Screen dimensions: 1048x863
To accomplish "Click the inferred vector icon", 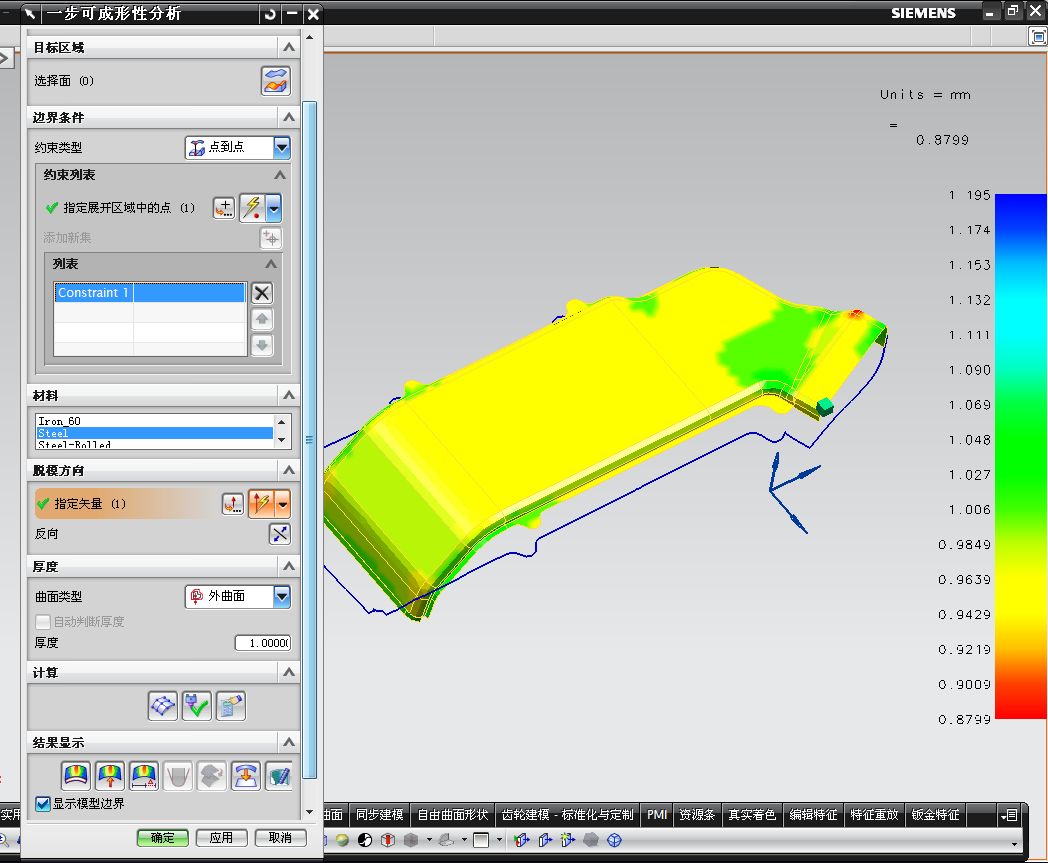I will click(261, 504).
